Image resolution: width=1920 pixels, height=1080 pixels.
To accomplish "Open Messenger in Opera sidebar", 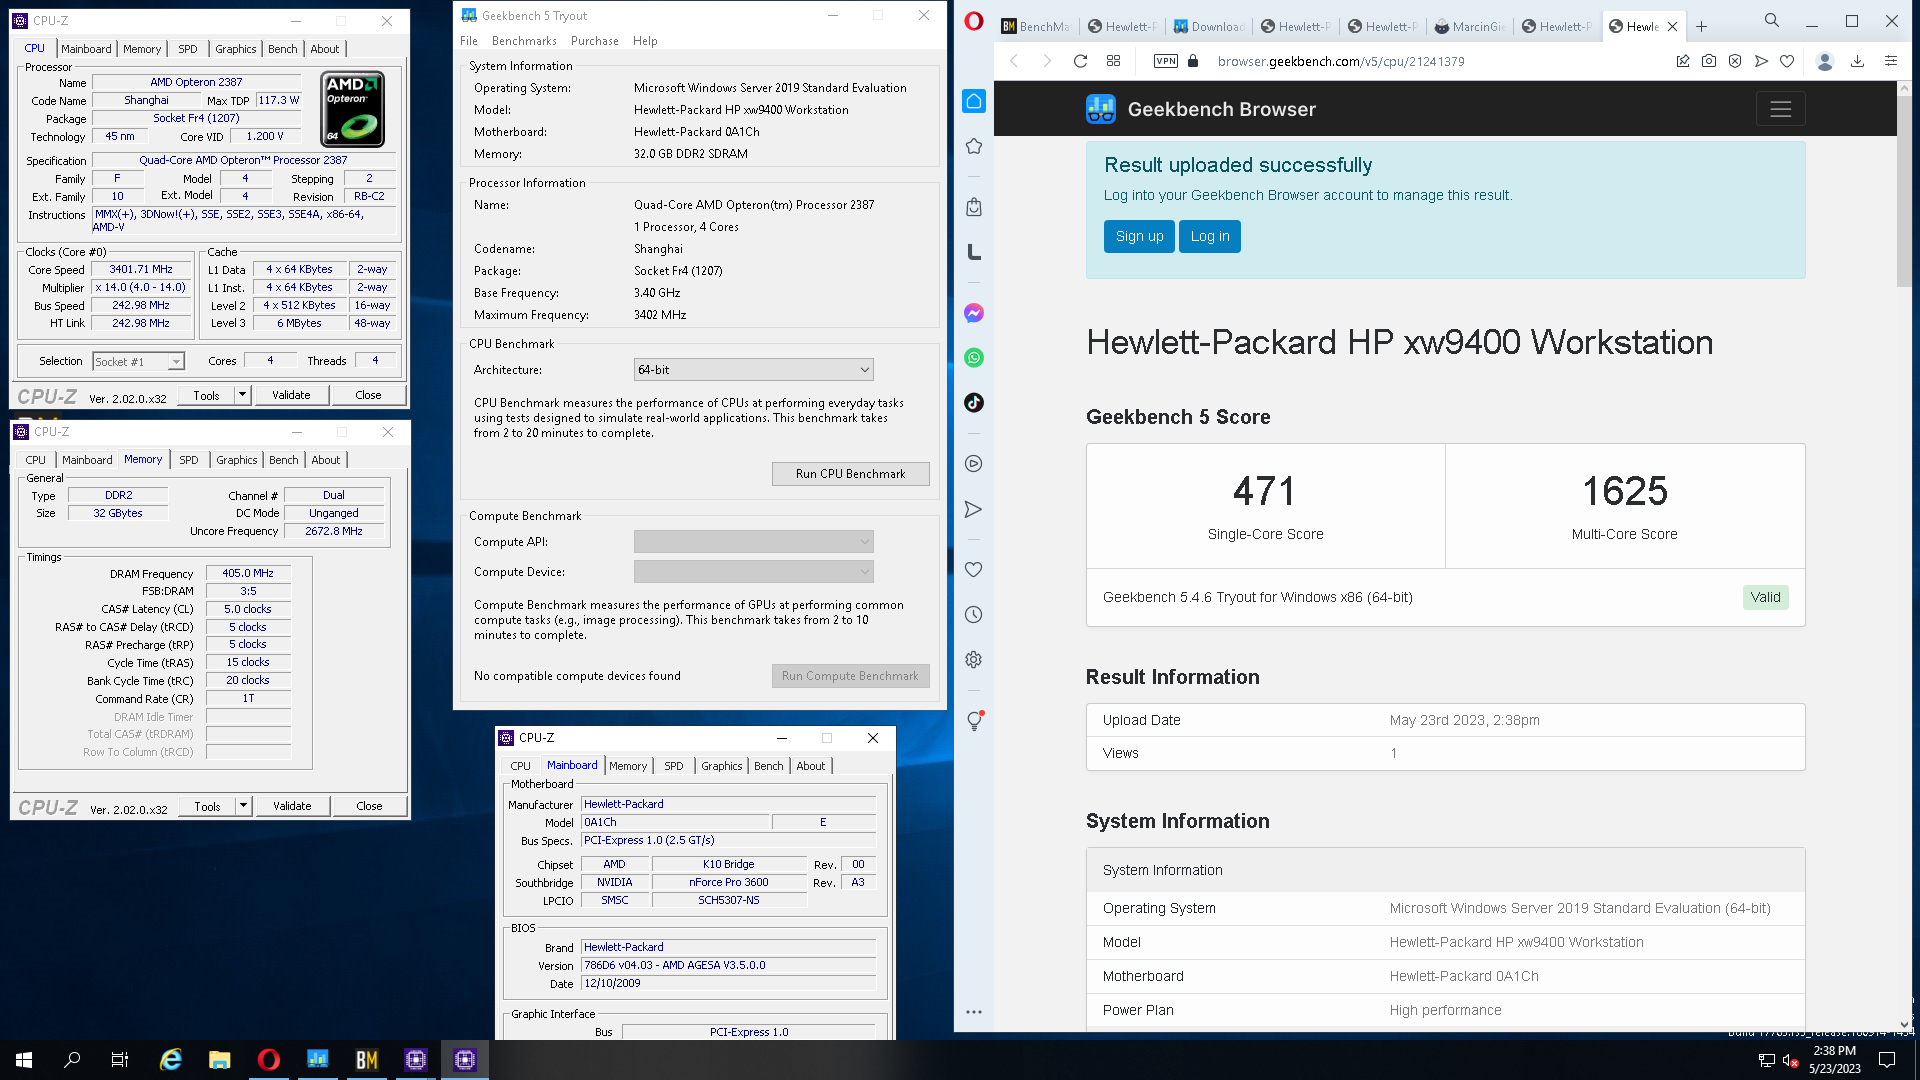I will point(974,313).
